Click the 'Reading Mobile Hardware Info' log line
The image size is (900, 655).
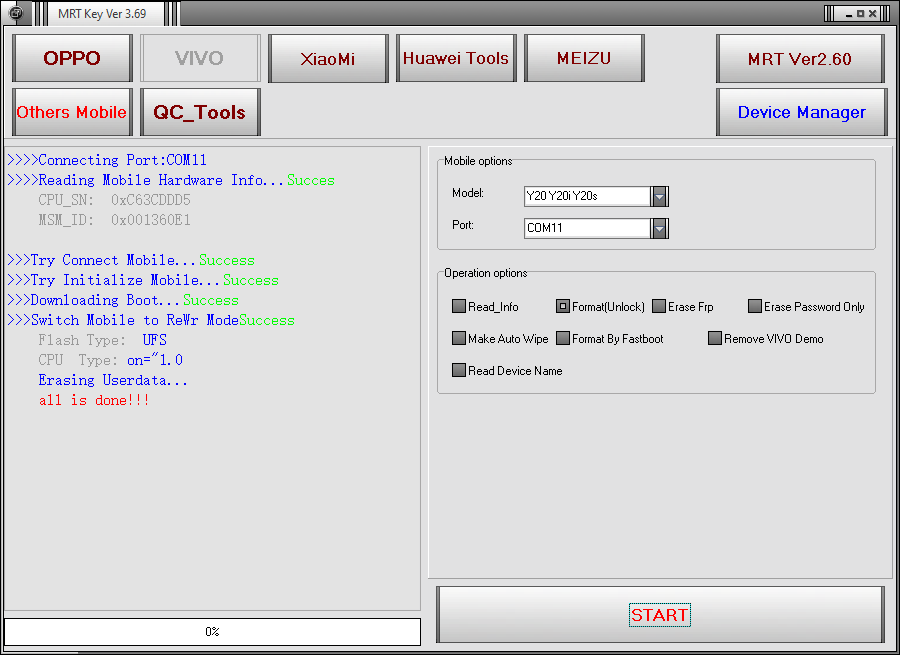pos(170,180)
